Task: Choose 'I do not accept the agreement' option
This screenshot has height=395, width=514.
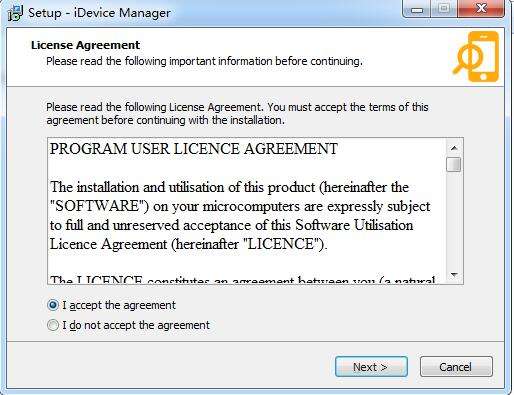Action: [x=53, y=325]
